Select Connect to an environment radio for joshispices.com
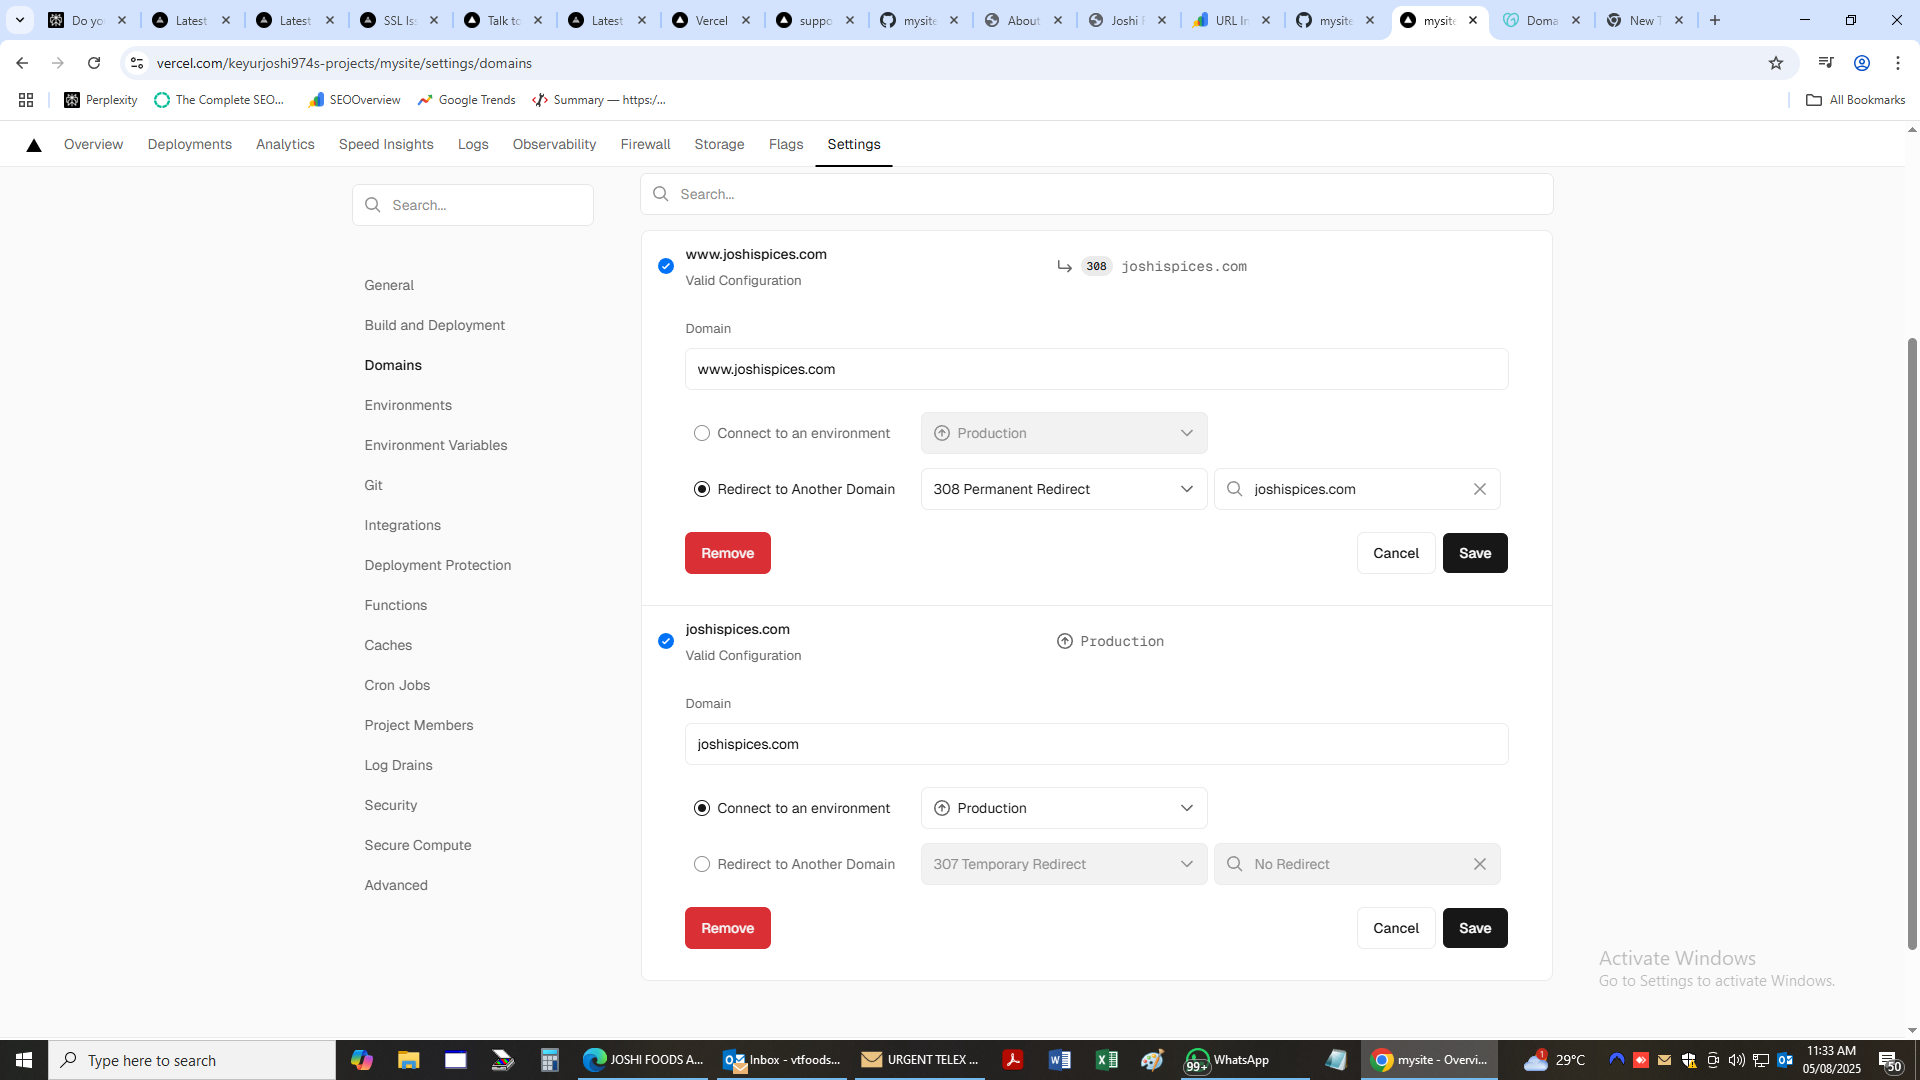The width and height of the screenshot is (1920, 1080). coord(702,808)
